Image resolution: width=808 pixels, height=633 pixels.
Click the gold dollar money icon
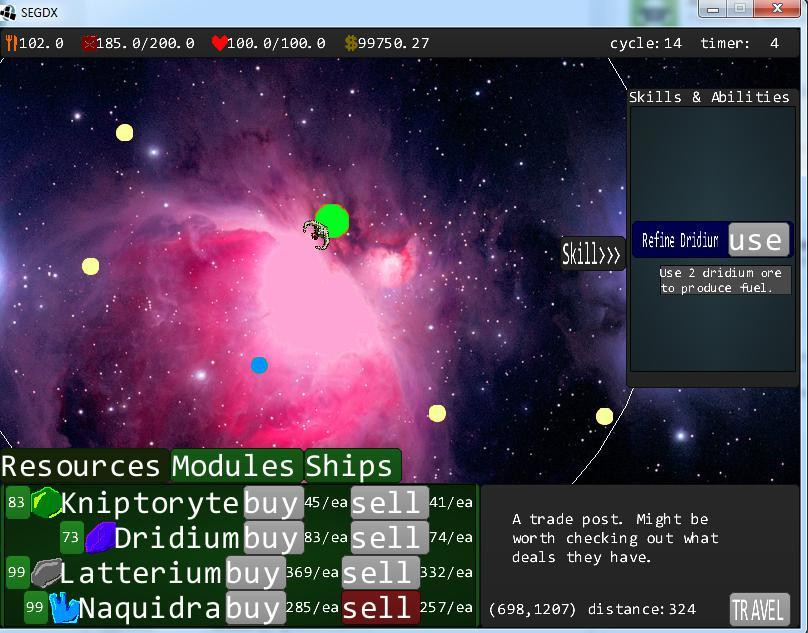(350, 43)
